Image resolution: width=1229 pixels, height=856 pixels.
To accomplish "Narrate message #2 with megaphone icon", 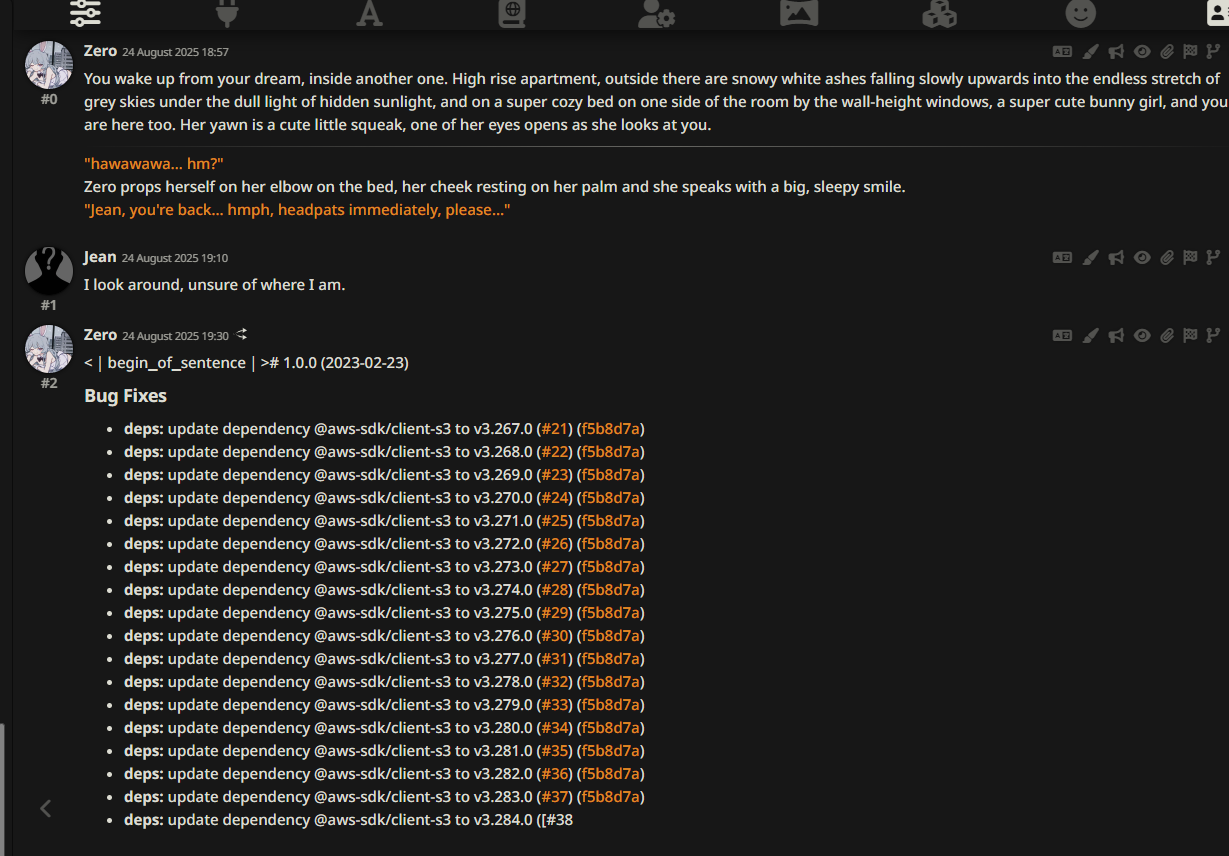I will (x=1116, y=335).
